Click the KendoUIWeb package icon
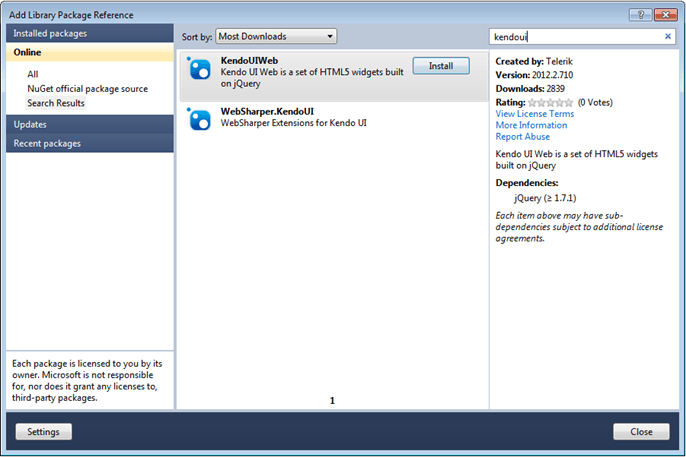The width and height of the screenshot is (686, 457). [x=199, y=69]
